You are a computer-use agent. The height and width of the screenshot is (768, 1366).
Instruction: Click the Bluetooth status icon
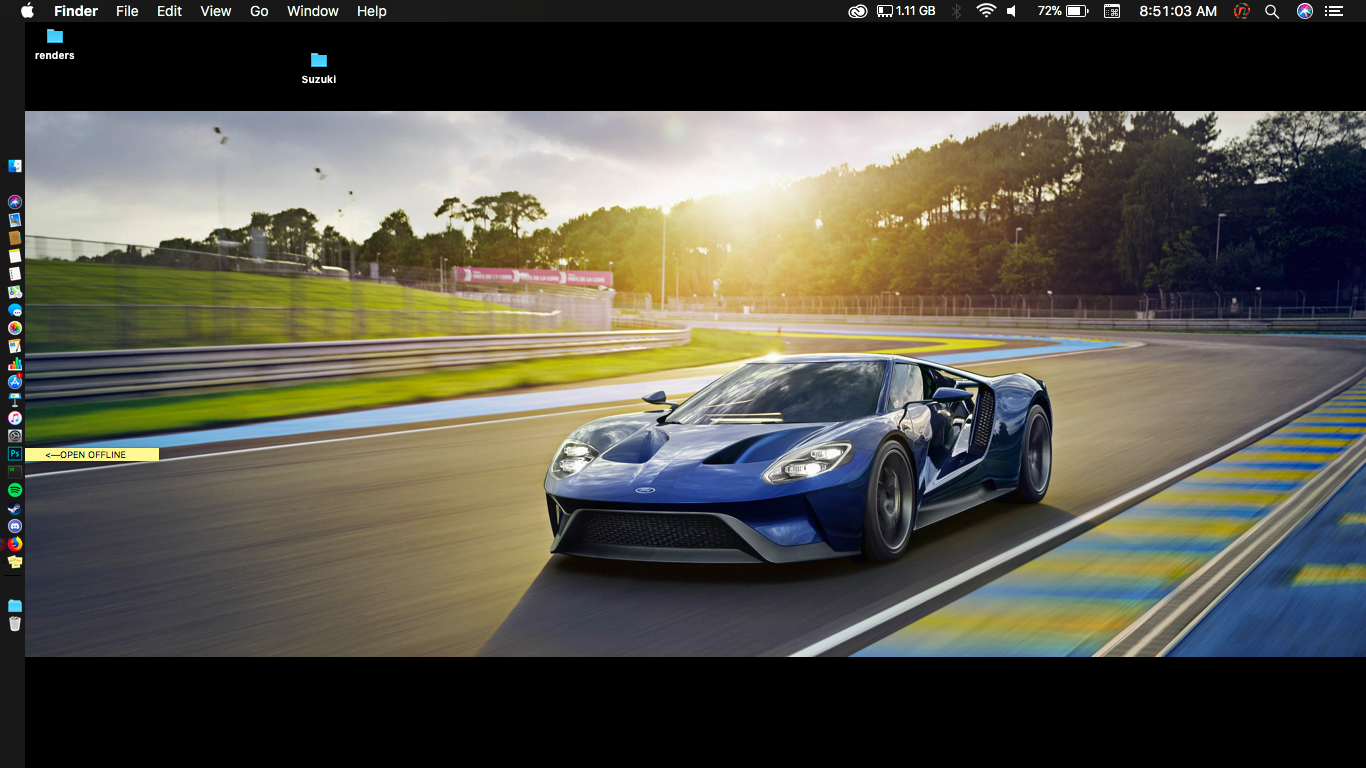tap(956, 11)
